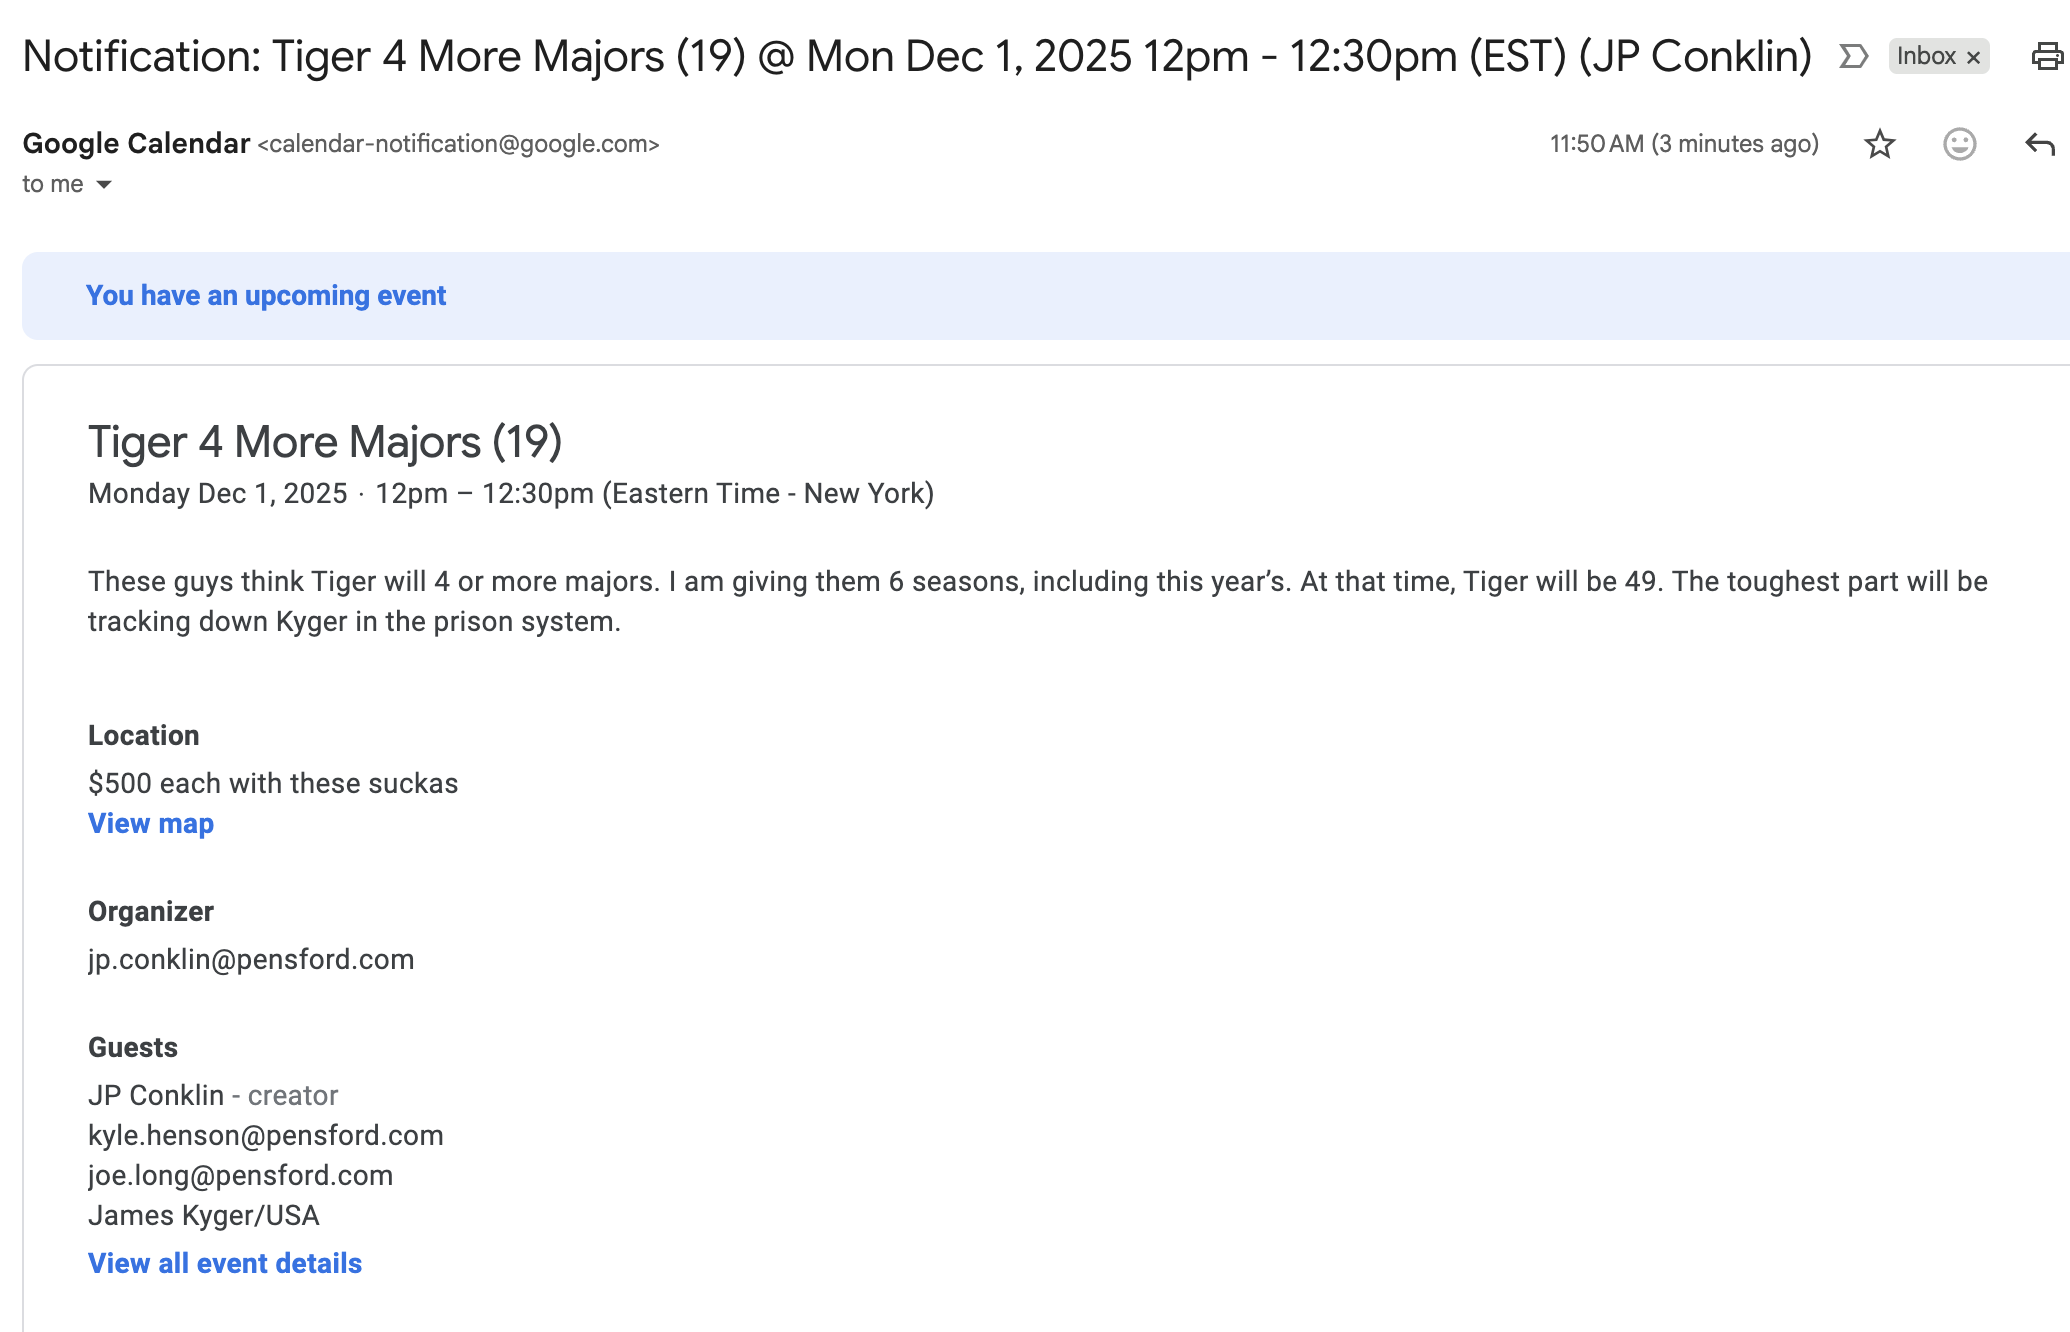This screenshot has width=2070, height=1332.
Task: Click the 'You have an upcoming event' banner
Action: (x=266, y=295)
